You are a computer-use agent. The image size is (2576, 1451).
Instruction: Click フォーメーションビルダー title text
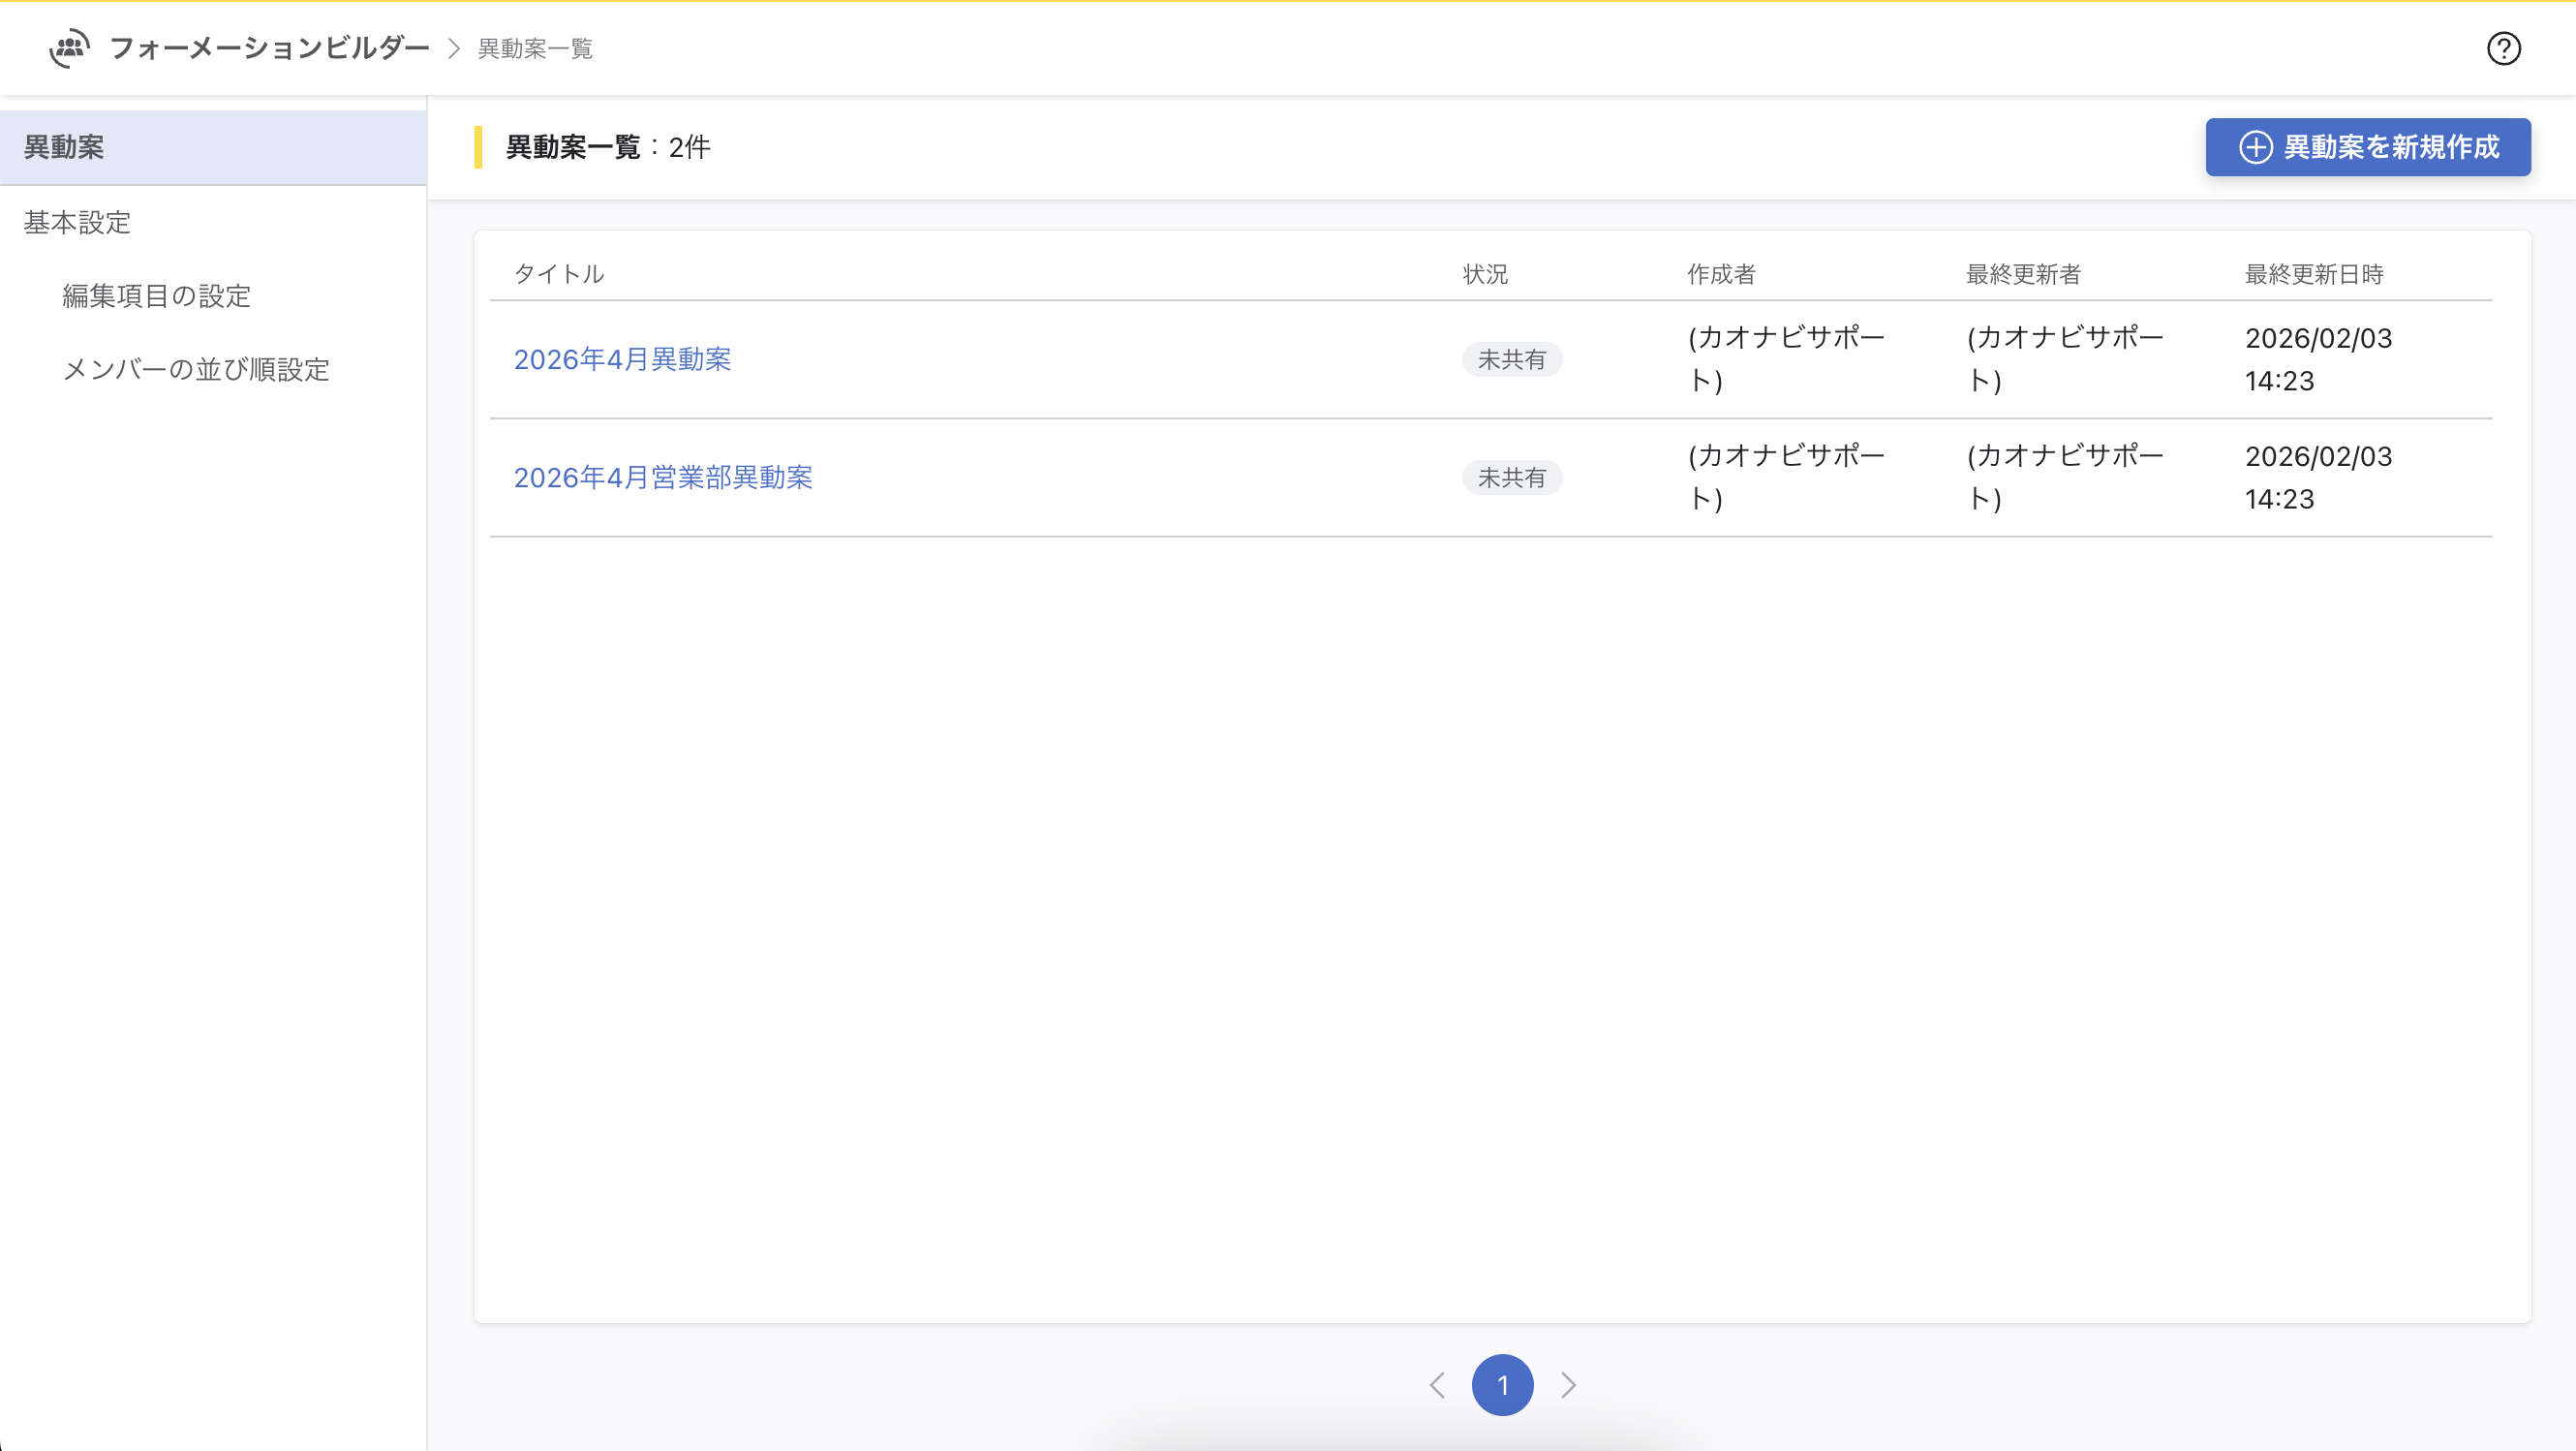pyautogui.click(x=269, y=48)
